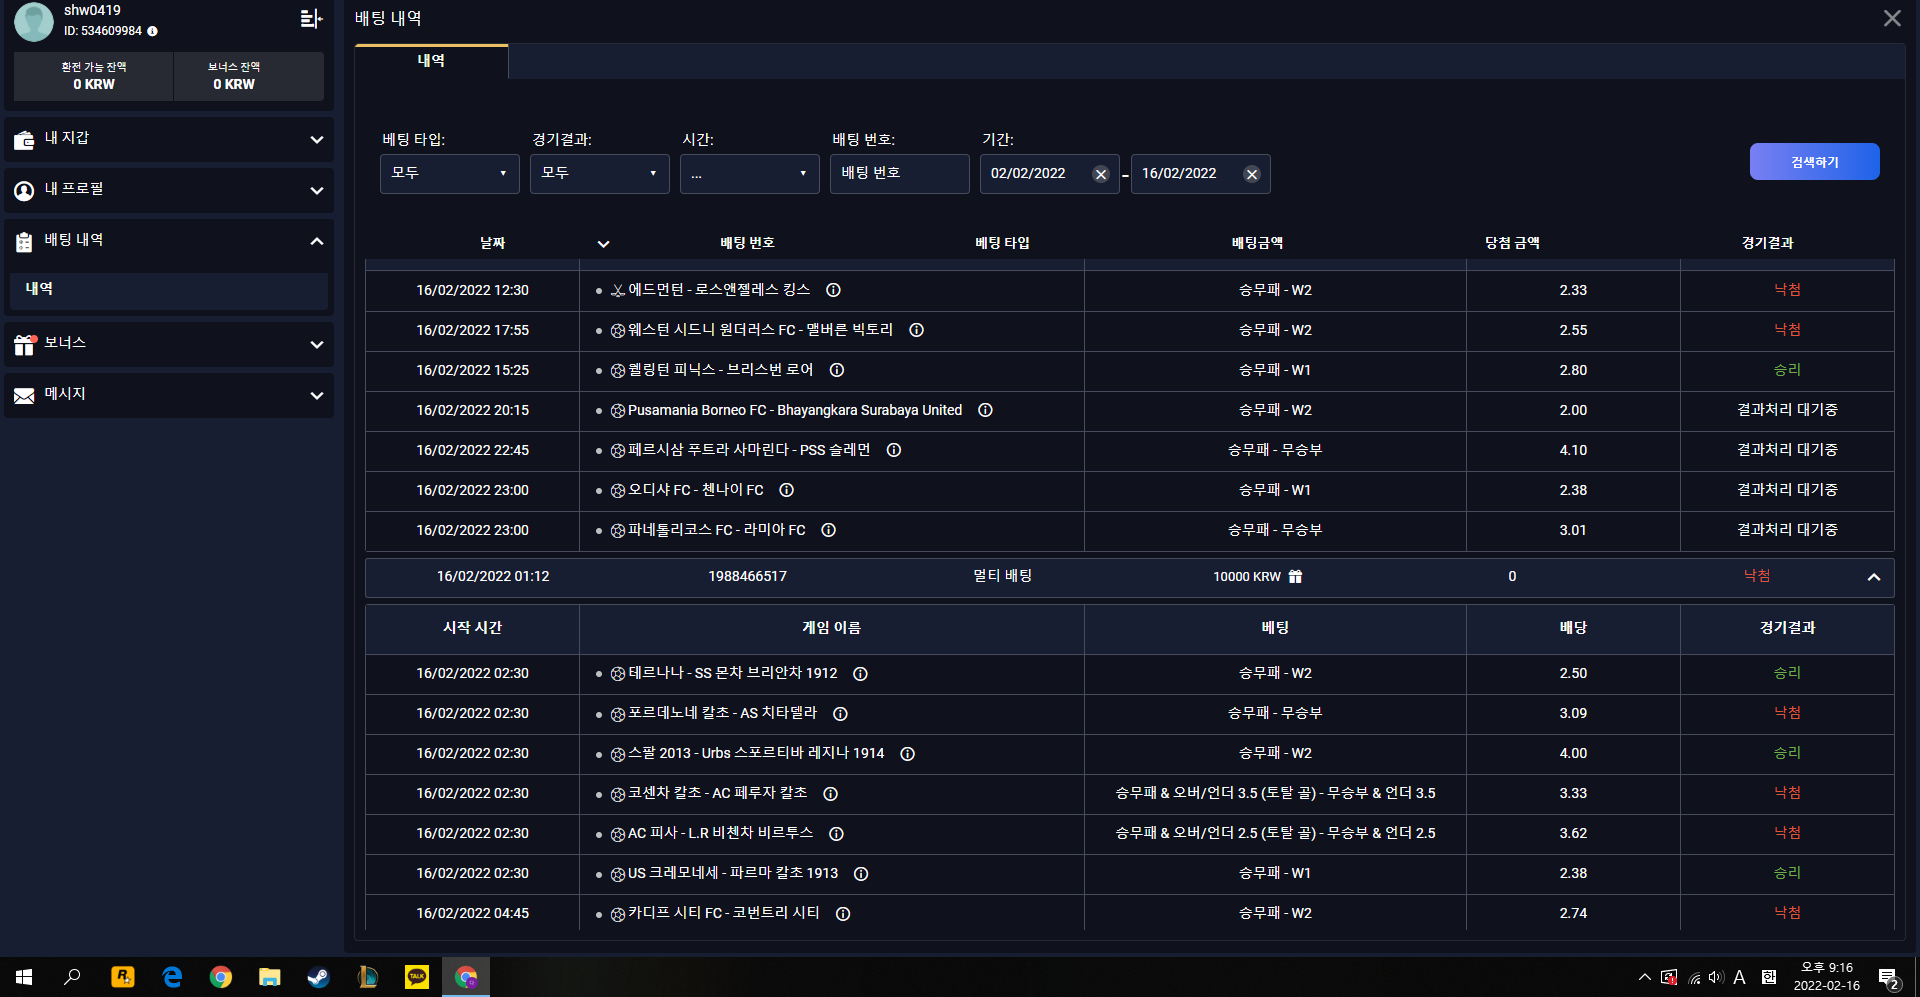Viewport: 1920px width, 997px height.
Task: Open the notification center icon
Action: [1888, 978]
